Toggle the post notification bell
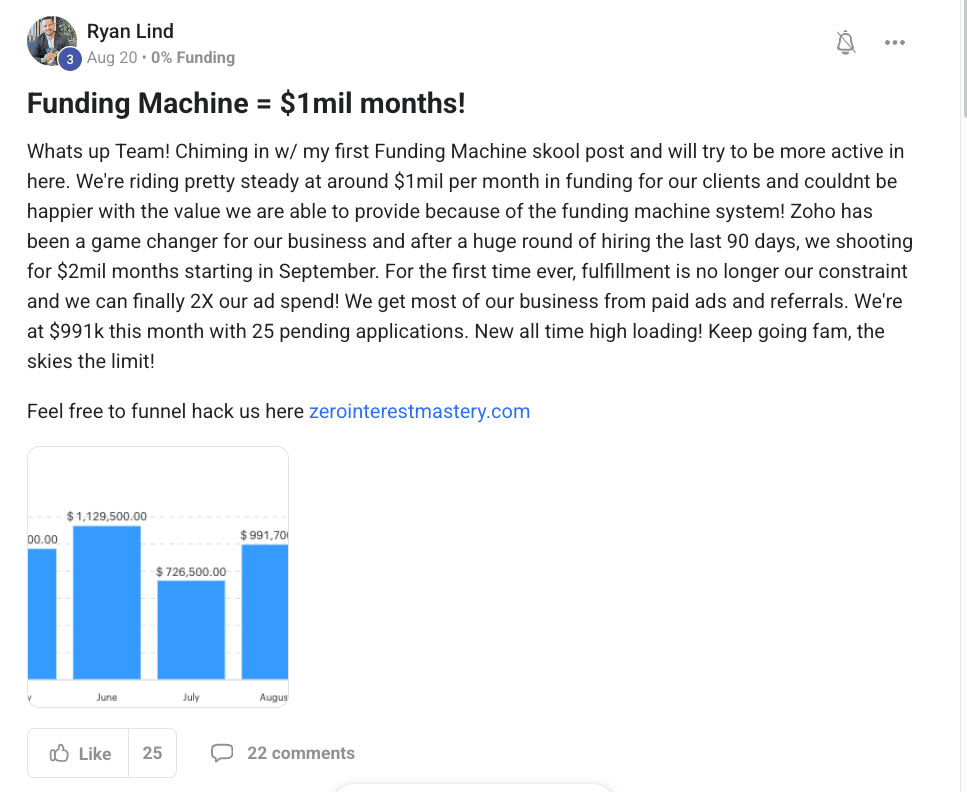Screen dimensions: 967x792 pyautogui.click(x=846, y=42)
